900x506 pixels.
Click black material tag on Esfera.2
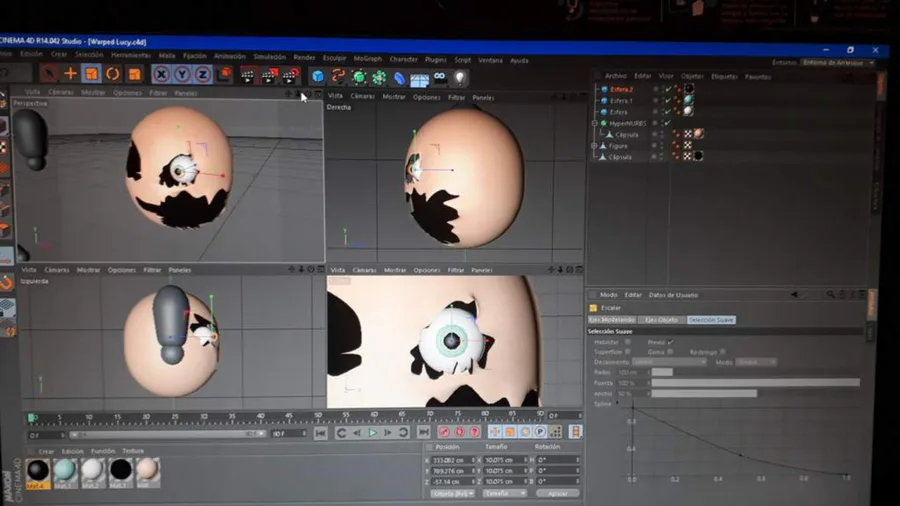tap(689, 89)
